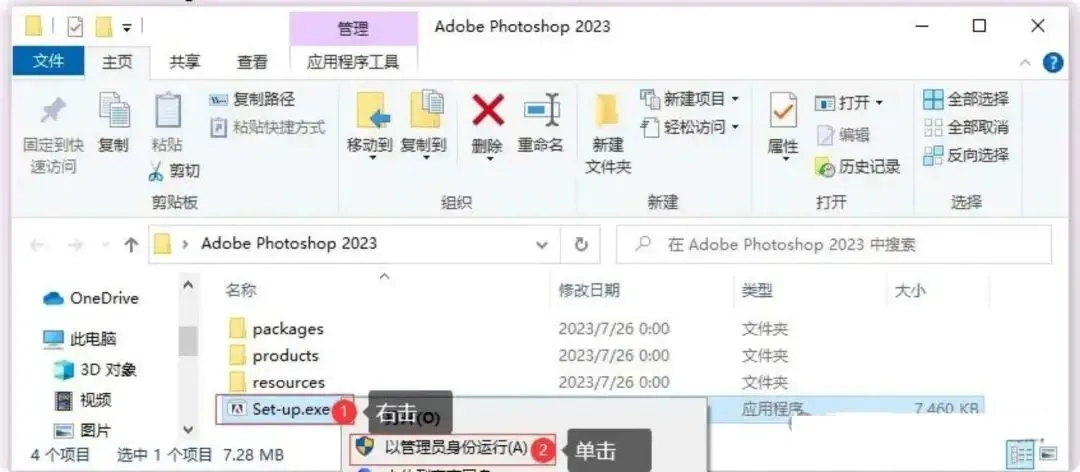This screenshot has height=472, width=1080.
Task: Click the refresh button
Action: click(581, 245)
